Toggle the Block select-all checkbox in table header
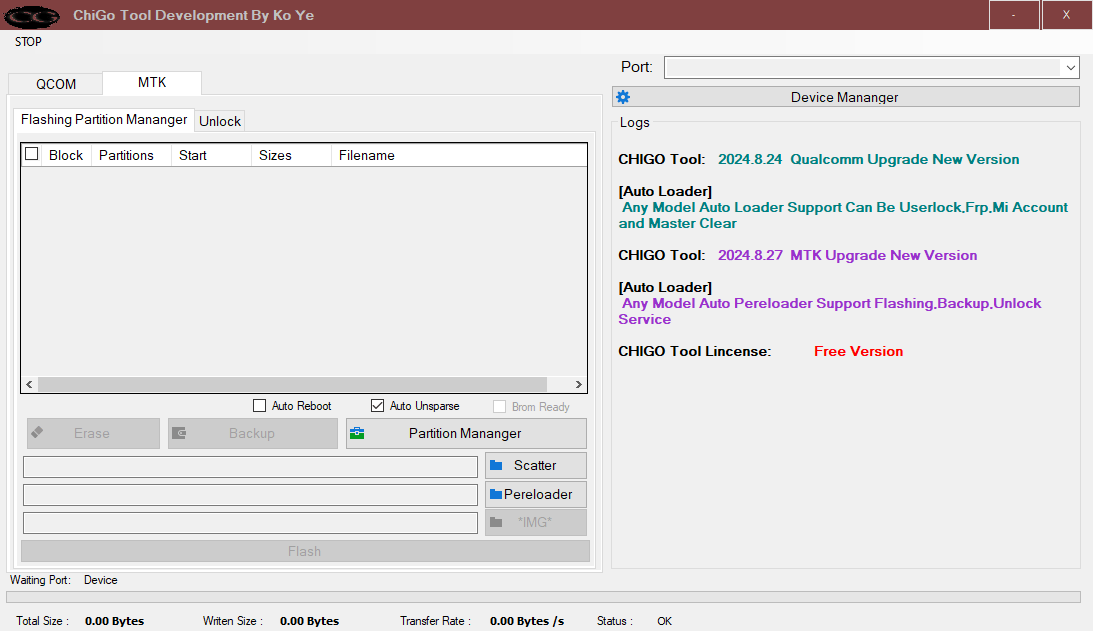 [x=30, y=153]
